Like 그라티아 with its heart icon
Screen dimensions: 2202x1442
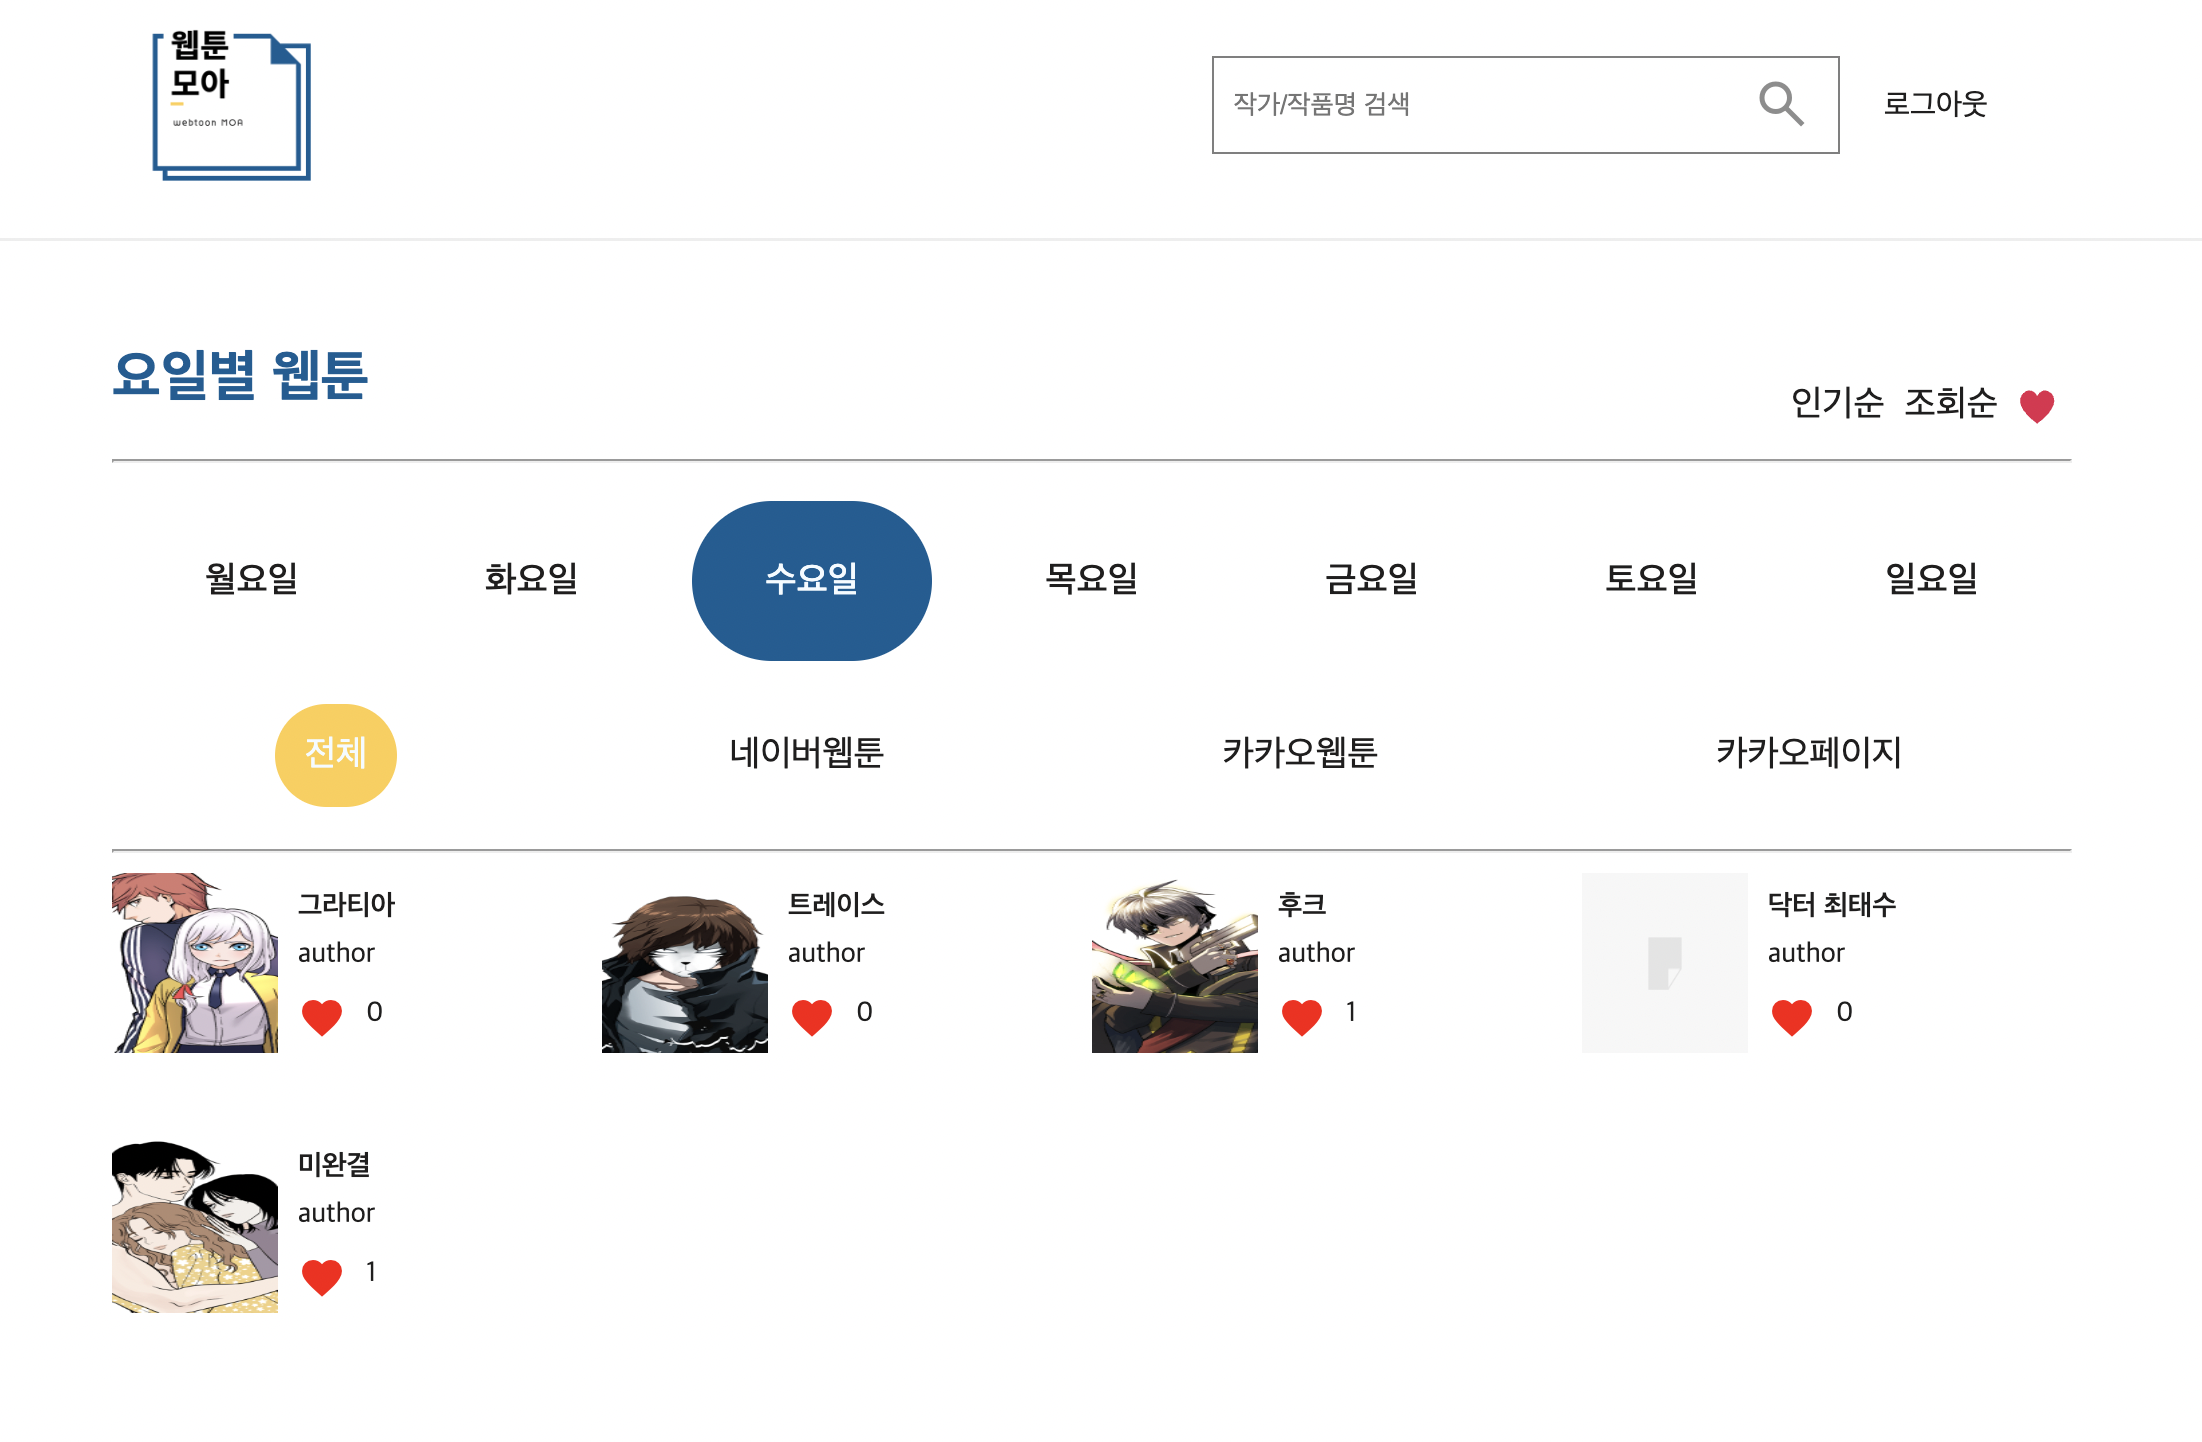click(321, 1016)
